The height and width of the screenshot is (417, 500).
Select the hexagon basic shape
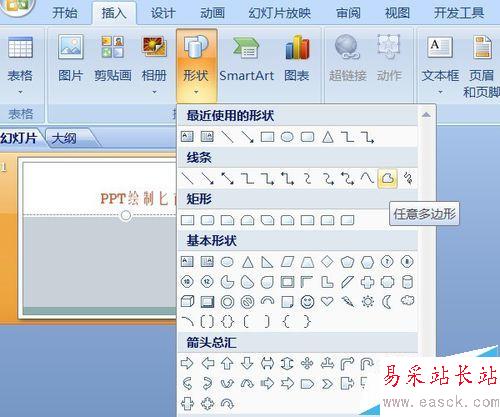click(x=367, y=262)
